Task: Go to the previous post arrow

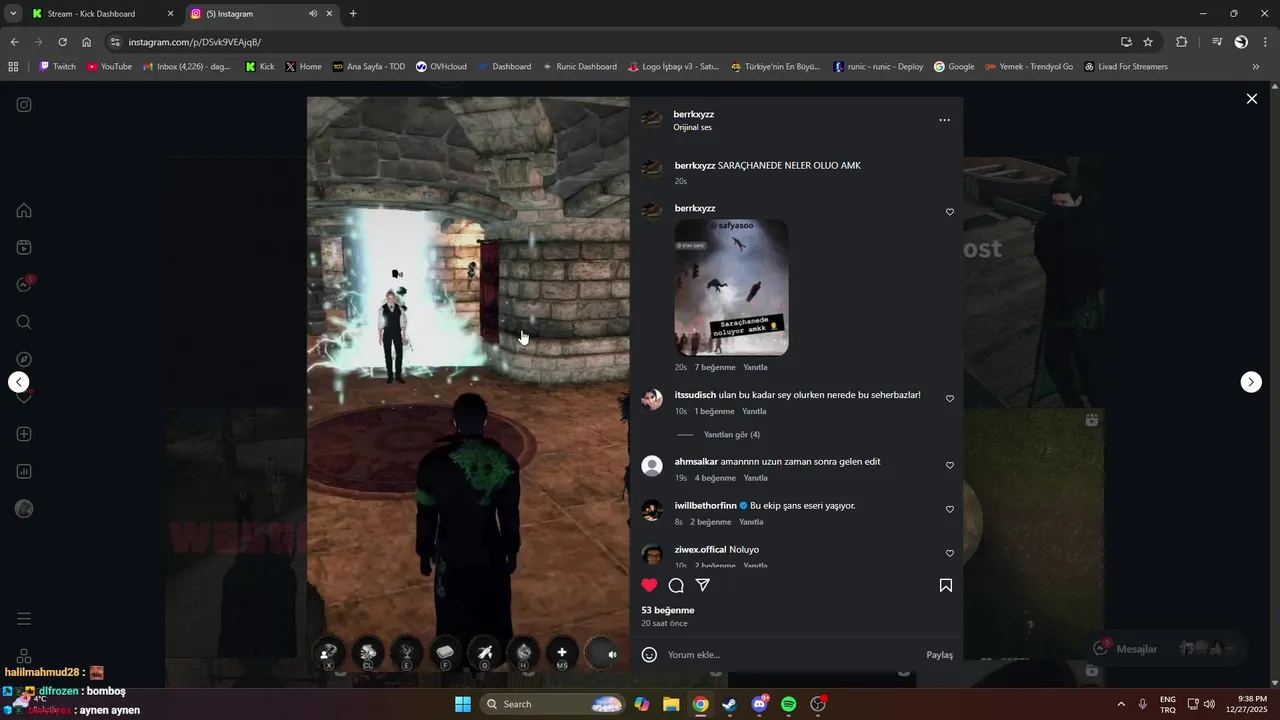Action: 19,382
